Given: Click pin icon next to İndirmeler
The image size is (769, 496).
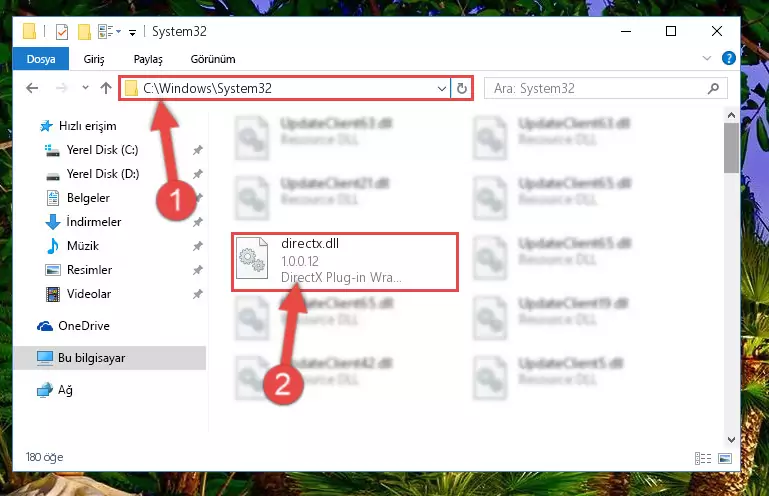Looking at the screenshot, I should 198,222.
